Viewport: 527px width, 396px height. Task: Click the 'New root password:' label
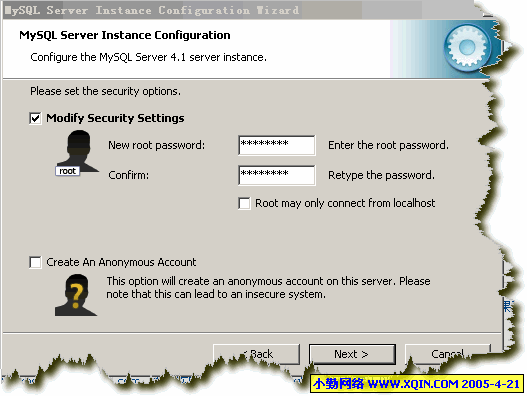[156, 145]
